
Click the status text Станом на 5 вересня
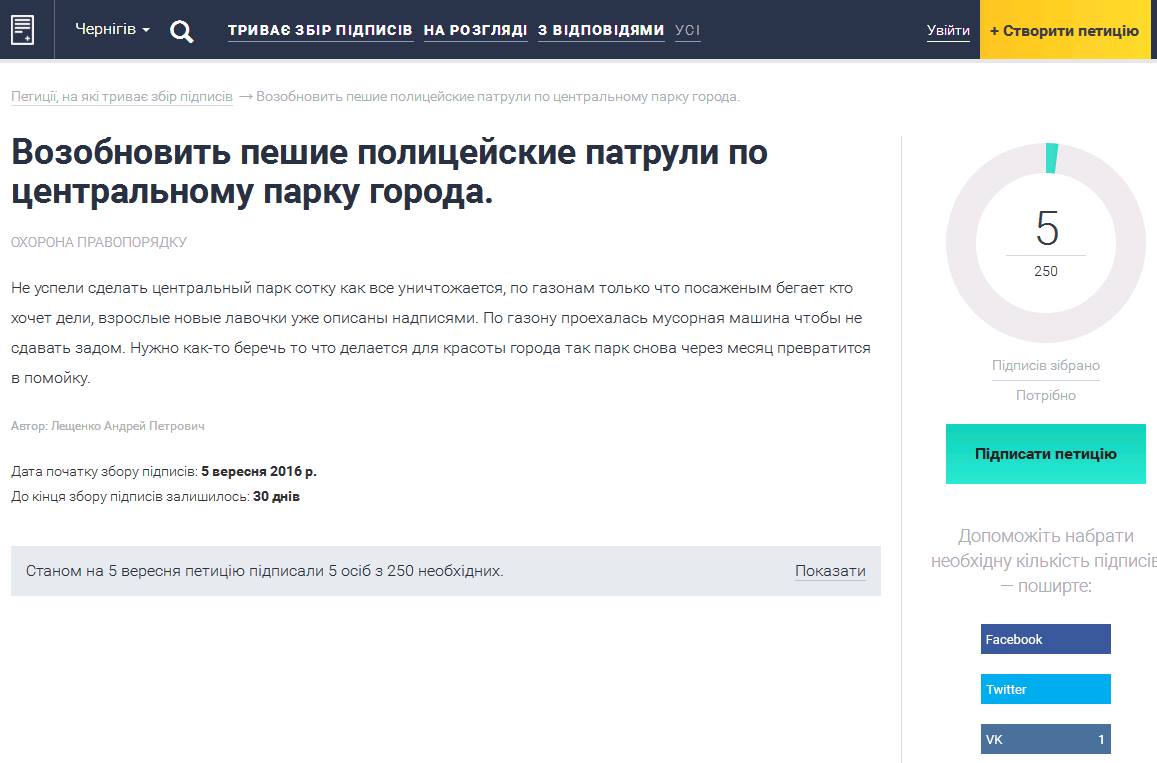point(264,571)
